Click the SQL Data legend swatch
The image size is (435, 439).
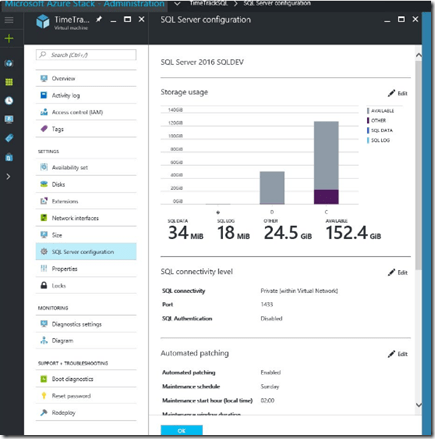pos(368,130)
